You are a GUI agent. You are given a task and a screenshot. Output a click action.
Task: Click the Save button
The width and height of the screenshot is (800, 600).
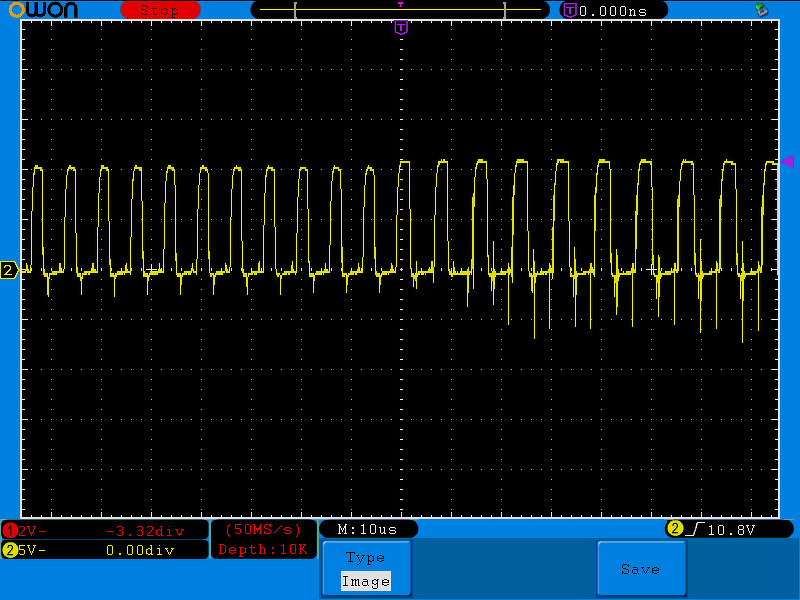point(641,568)
